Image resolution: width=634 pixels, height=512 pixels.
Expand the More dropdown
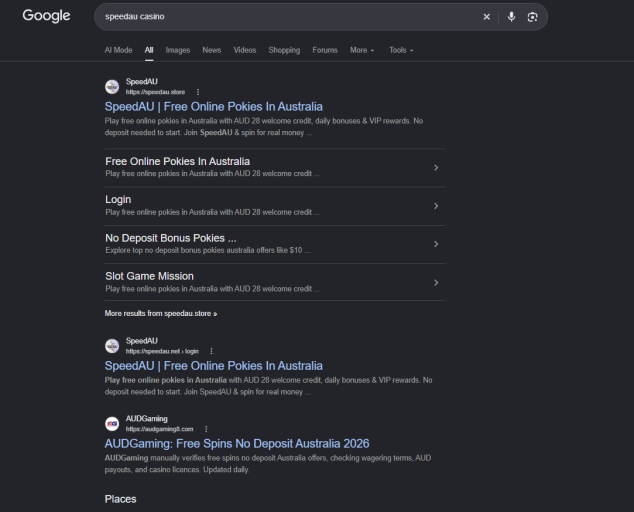point(362,50)
